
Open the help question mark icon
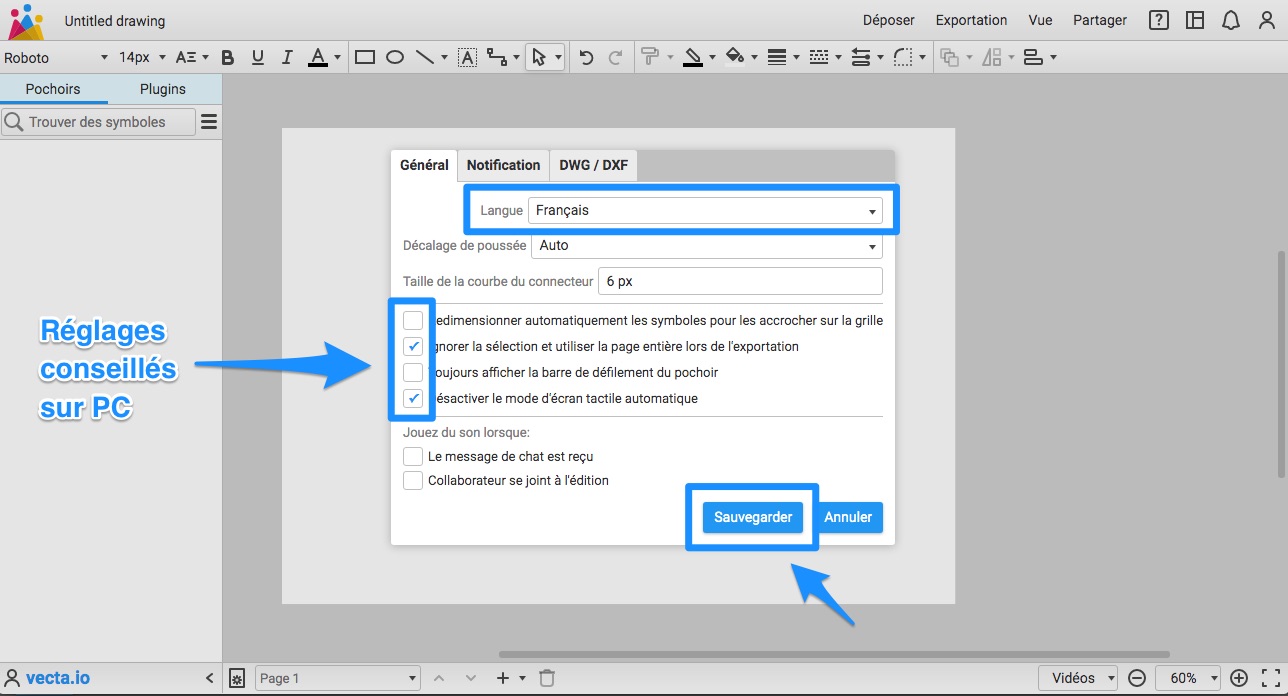tap(1159, 20)
